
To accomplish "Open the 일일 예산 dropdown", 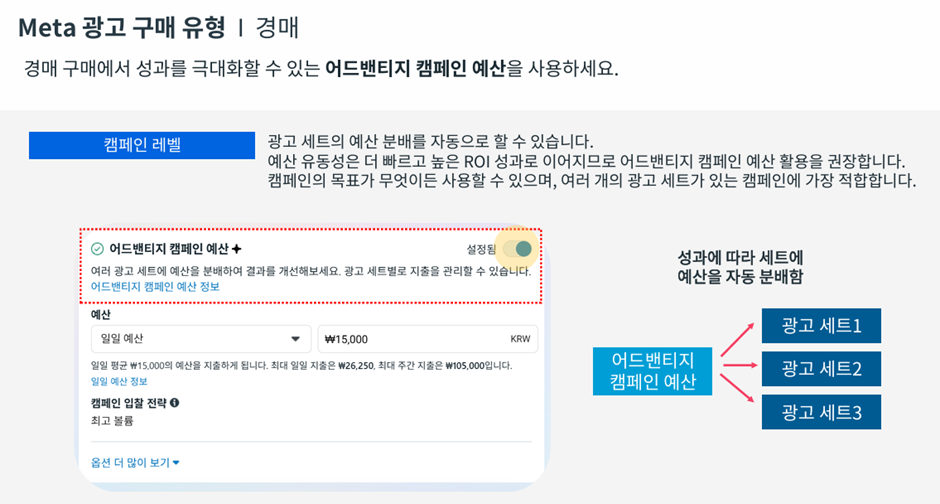I will point(201,339).
